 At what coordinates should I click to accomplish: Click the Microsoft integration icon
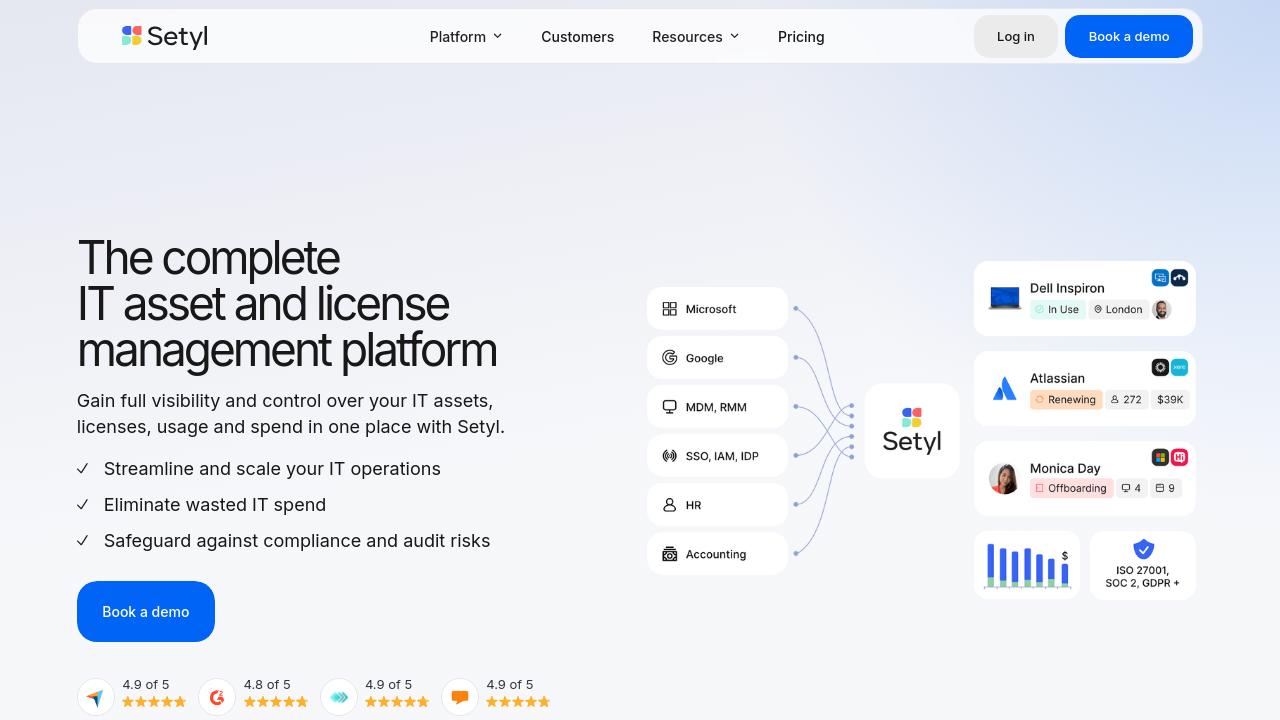[670, 309]
